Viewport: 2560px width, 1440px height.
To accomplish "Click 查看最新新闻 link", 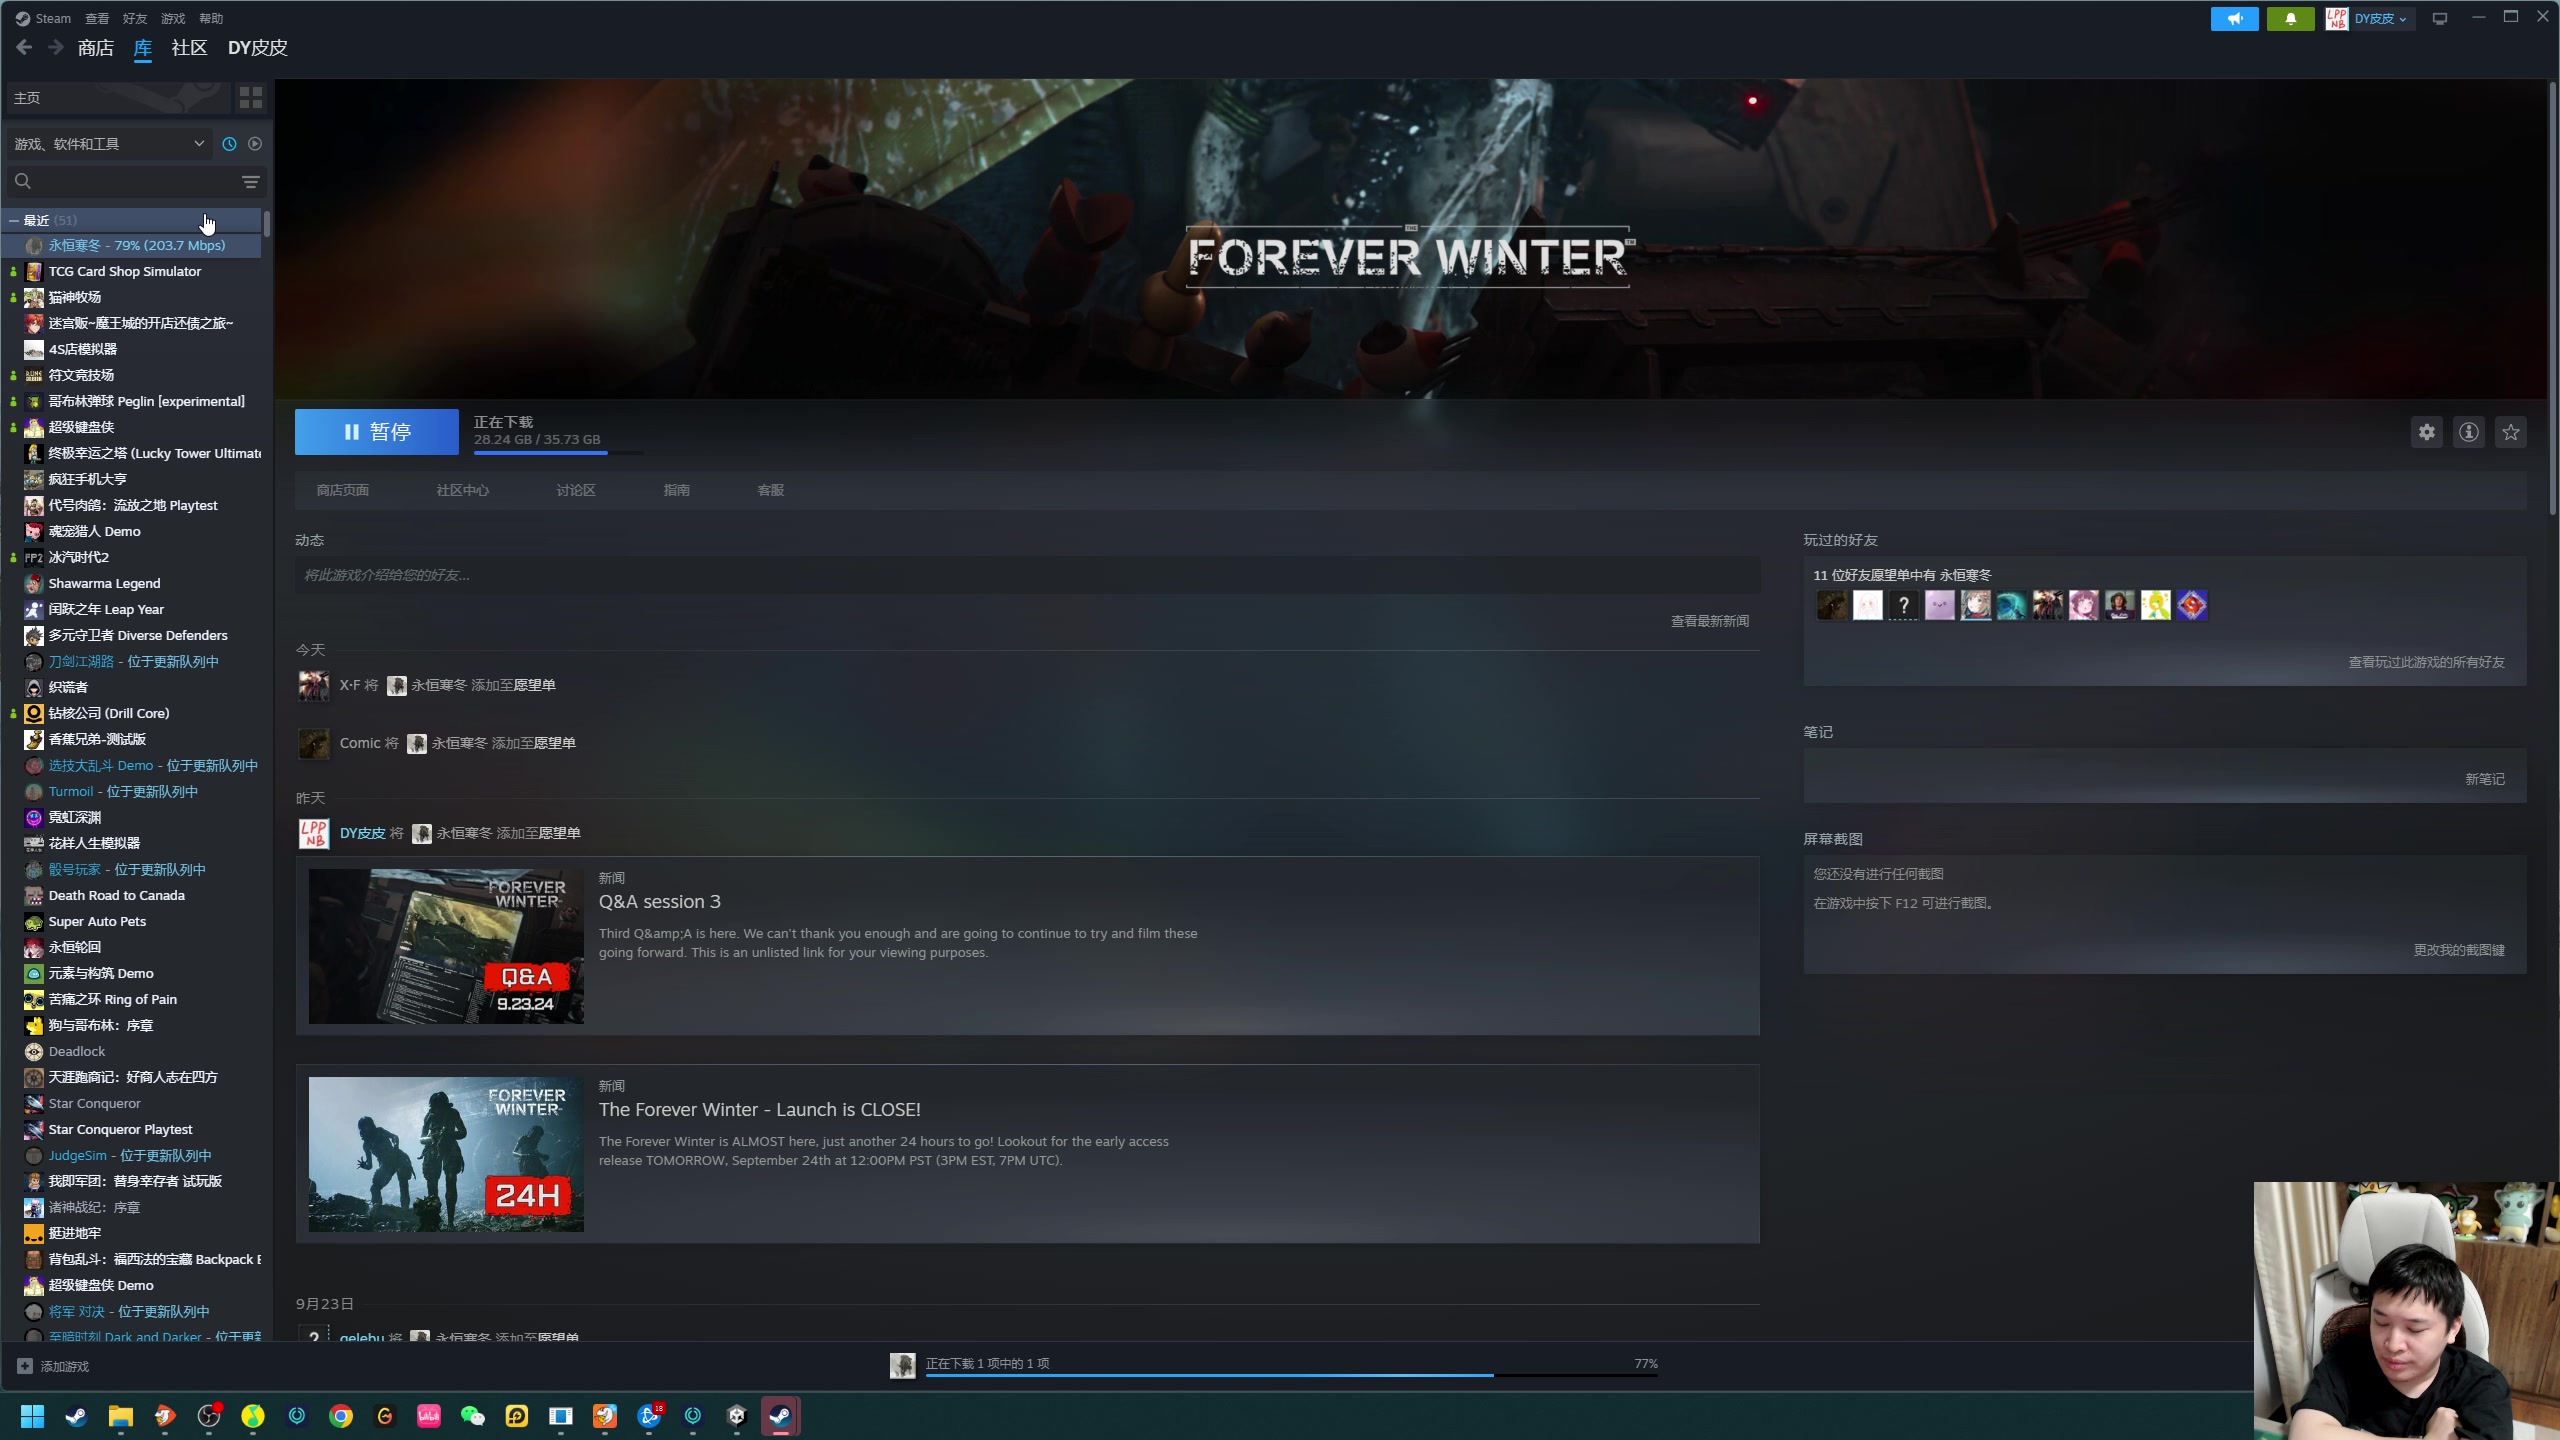I will (1710, 621).
